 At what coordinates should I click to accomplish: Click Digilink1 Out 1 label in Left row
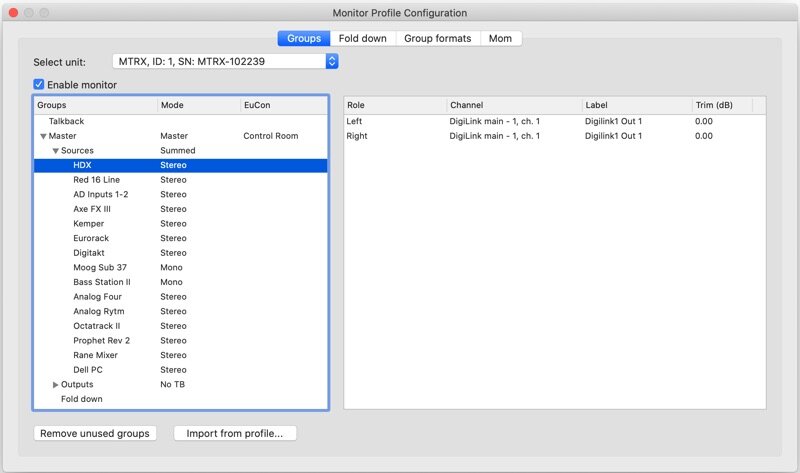613,121
